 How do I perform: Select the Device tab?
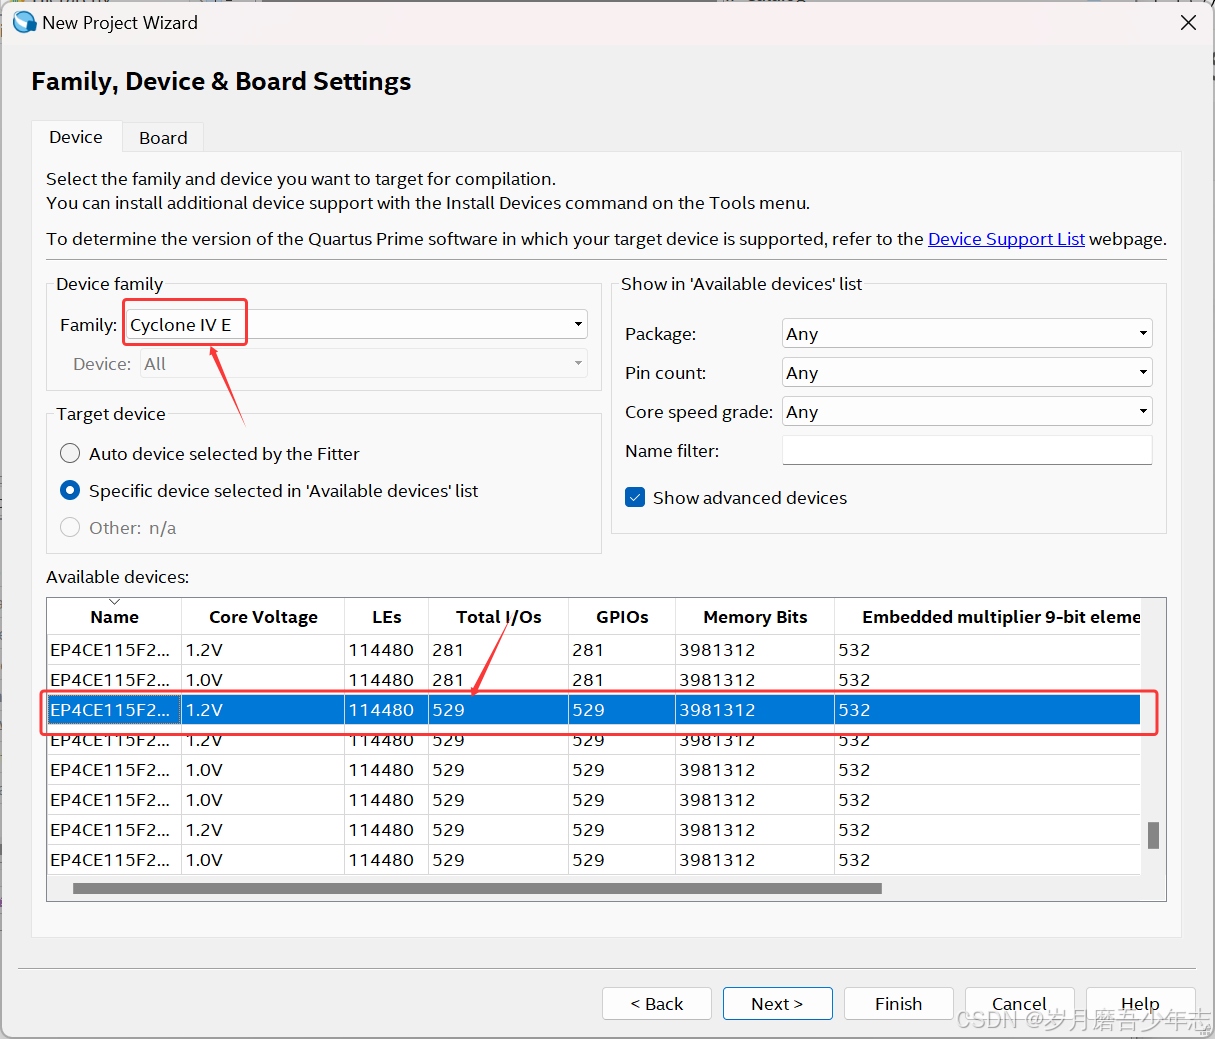(76, 137)
